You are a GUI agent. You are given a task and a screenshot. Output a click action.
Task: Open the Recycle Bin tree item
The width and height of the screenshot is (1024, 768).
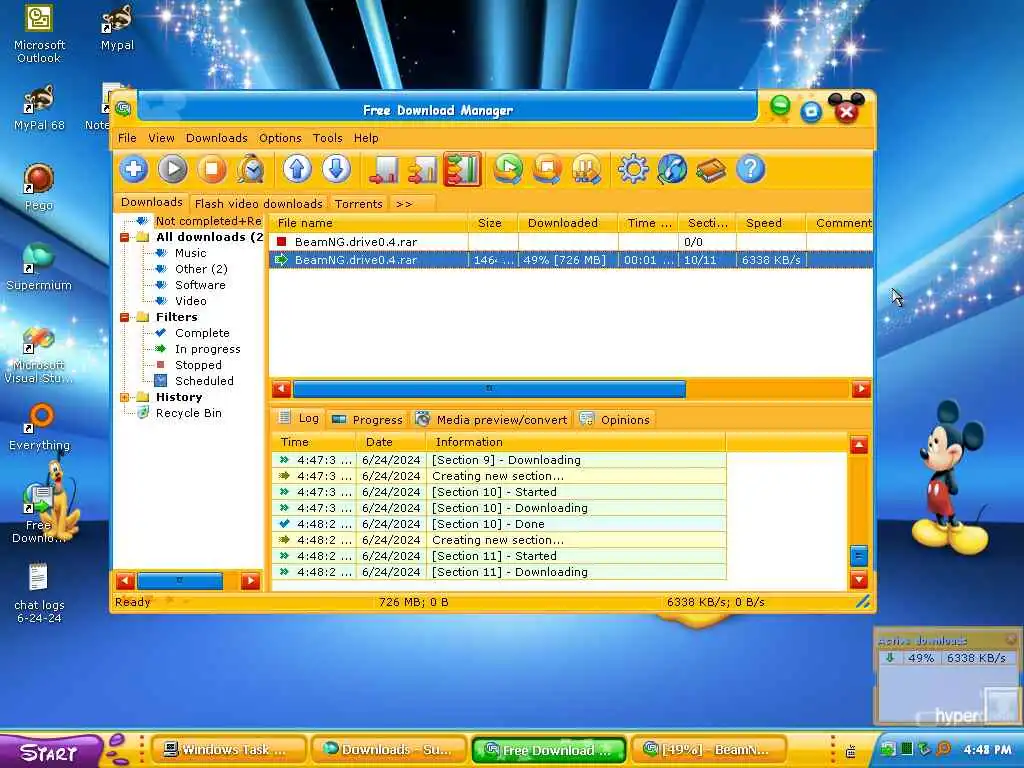[188, 413]
